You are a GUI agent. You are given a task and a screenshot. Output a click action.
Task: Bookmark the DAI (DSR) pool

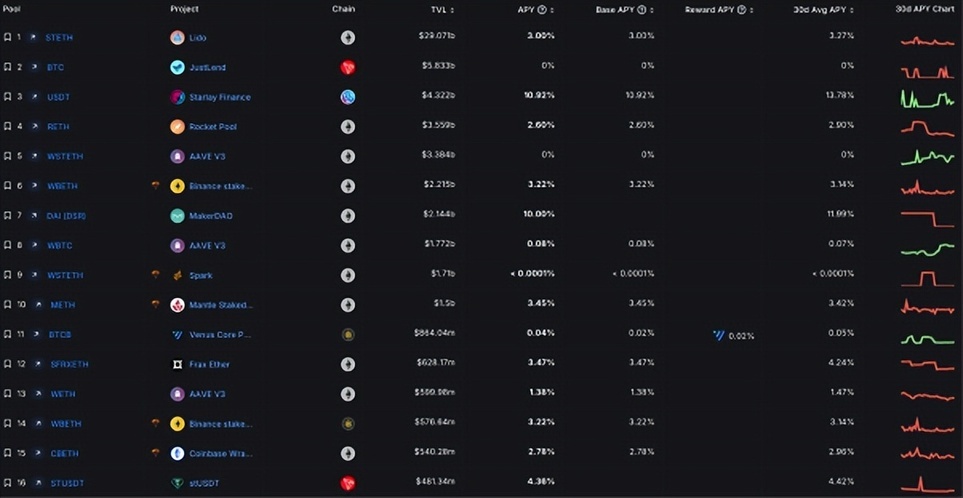pos(7,216)
